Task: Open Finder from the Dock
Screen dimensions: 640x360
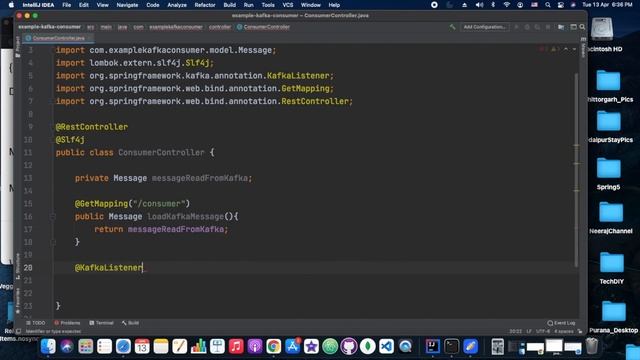Action: (x=48, y=347)
